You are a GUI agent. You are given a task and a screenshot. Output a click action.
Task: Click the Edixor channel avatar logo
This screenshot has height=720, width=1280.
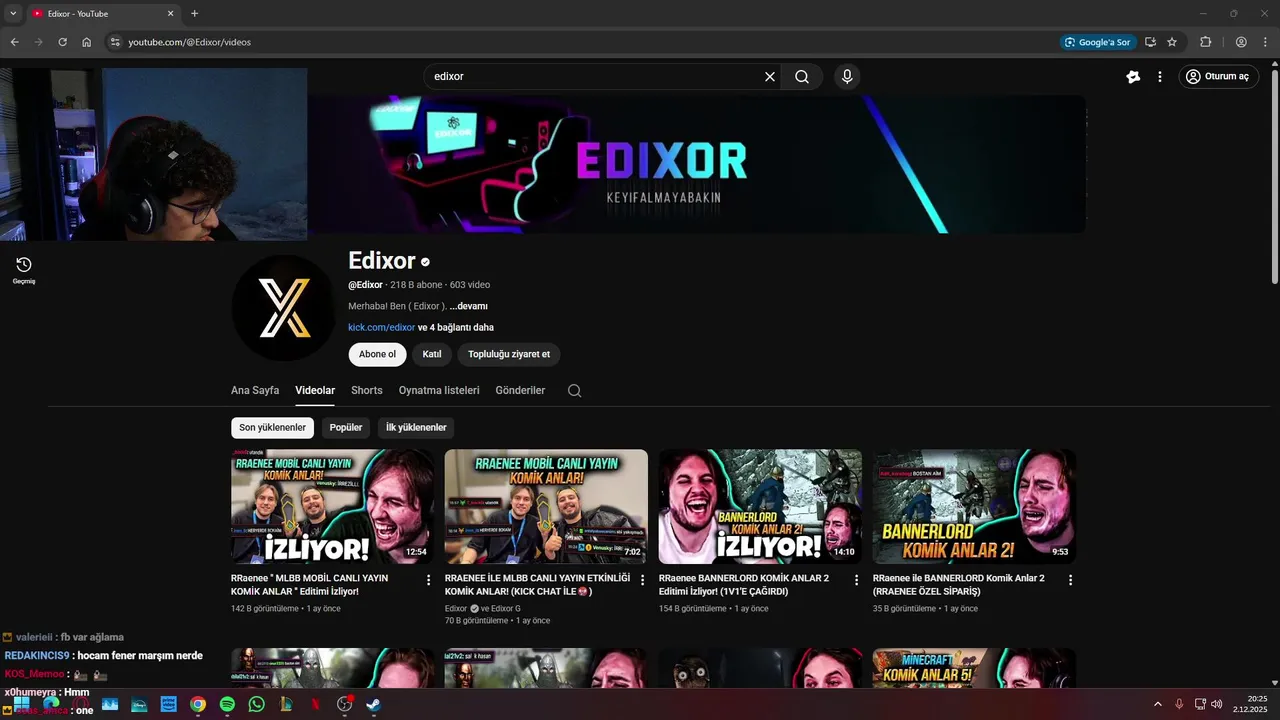[283, 308]
